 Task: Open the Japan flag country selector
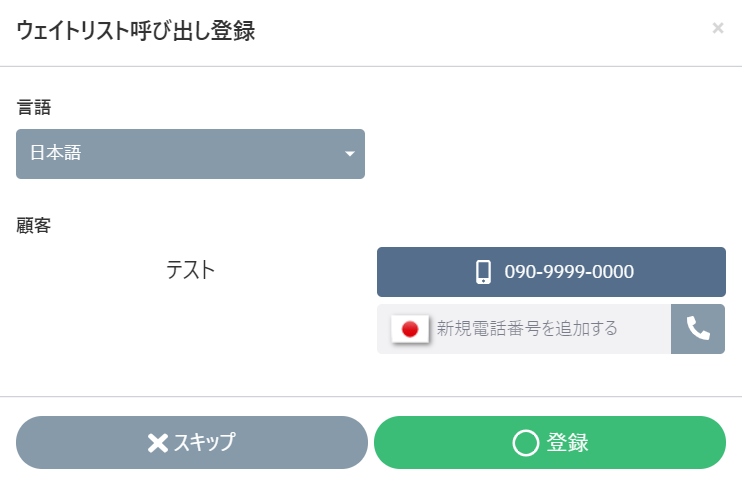409,328
